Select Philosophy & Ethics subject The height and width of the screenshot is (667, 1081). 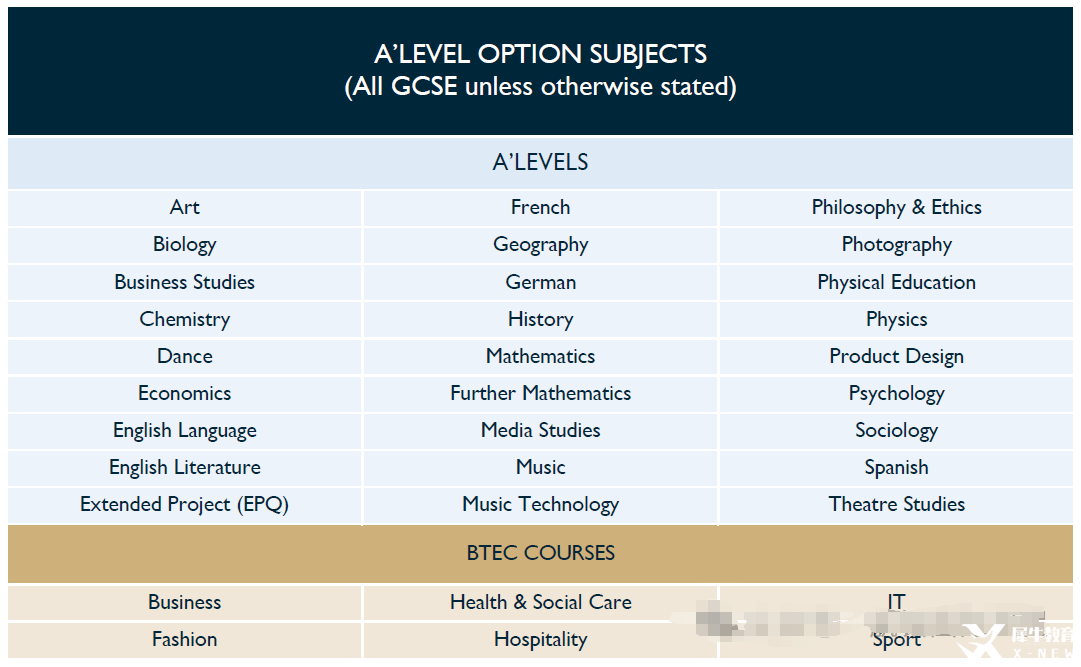(896, 208)
